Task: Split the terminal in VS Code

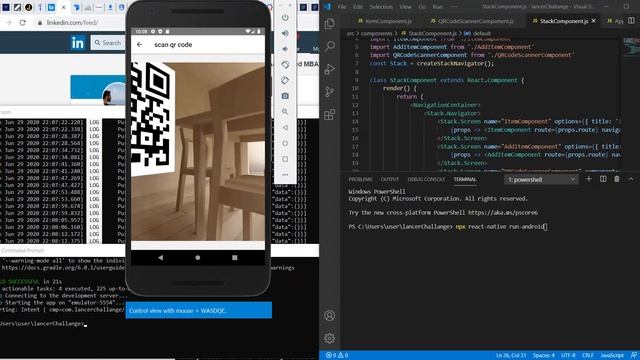Action: click(603, 179)
